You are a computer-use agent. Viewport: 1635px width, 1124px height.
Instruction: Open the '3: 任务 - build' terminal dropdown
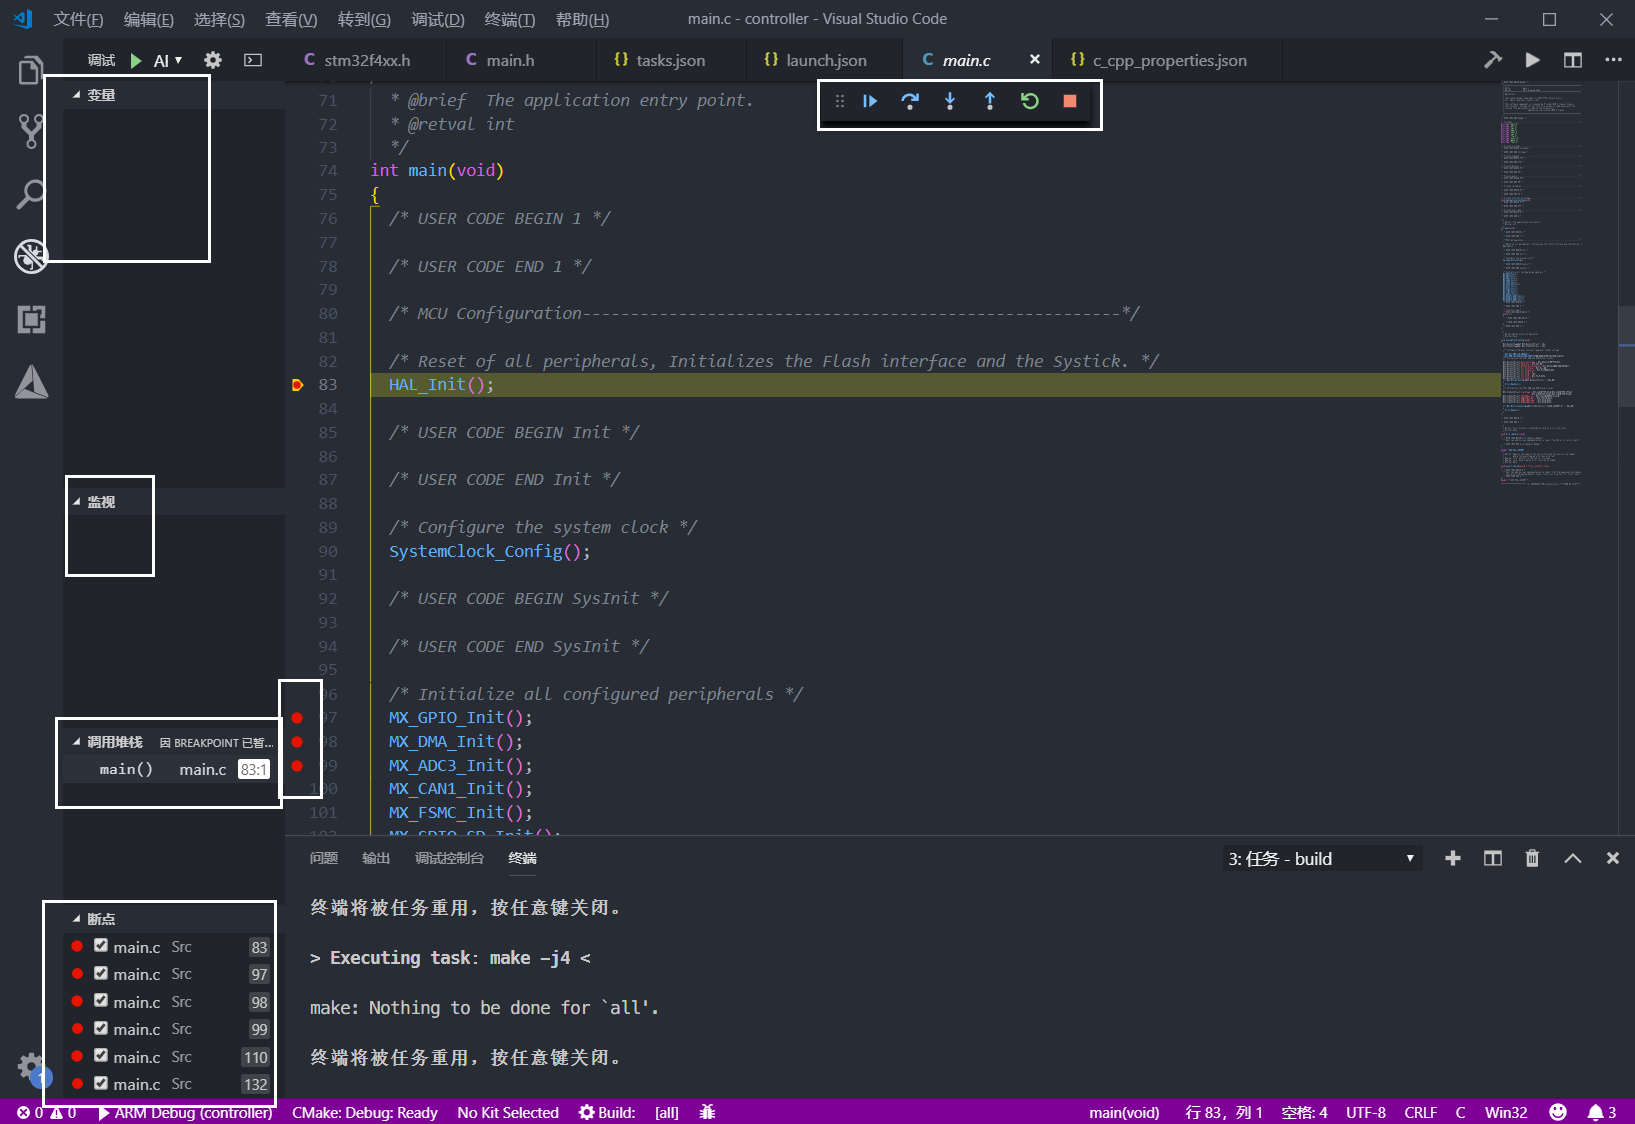(1320, 858)
